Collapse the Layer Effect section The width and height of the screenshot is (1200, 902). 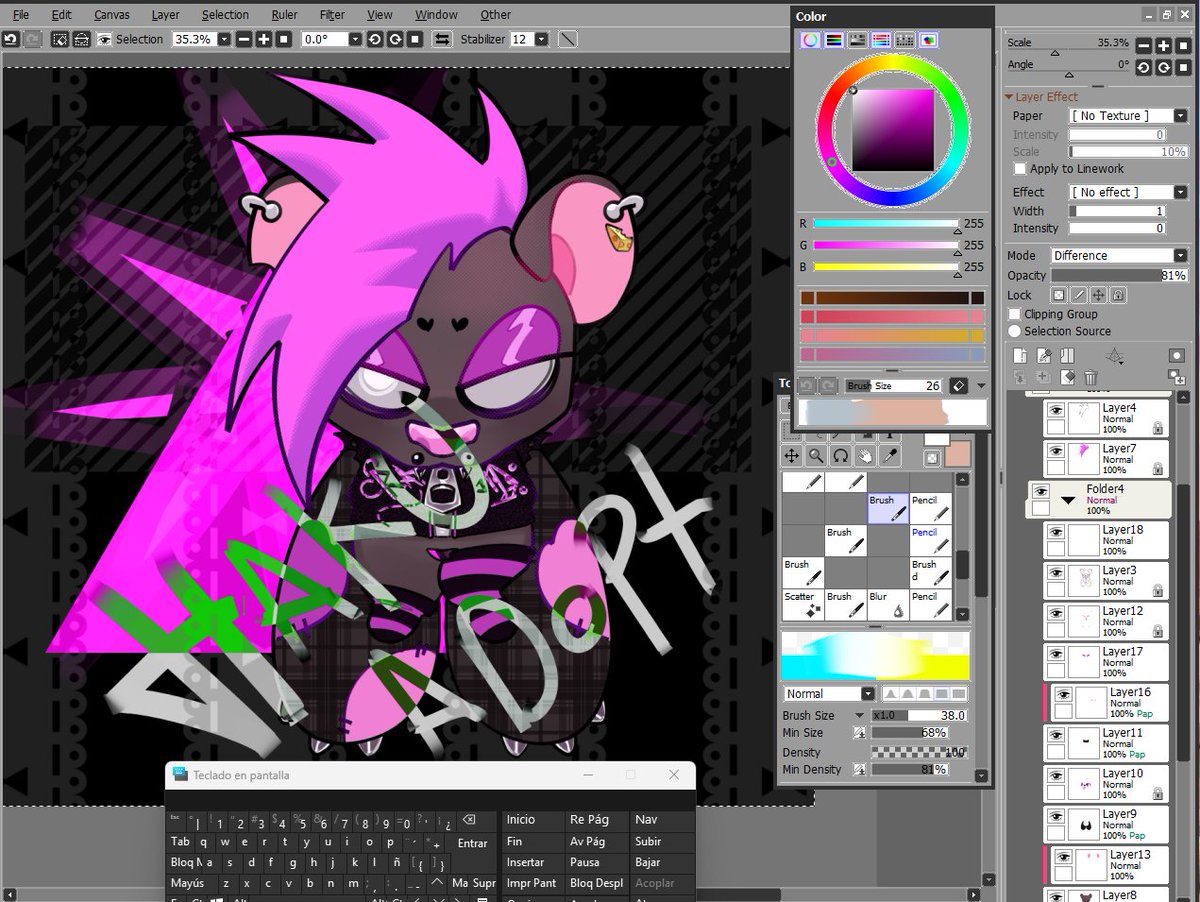coord(1009,97)
